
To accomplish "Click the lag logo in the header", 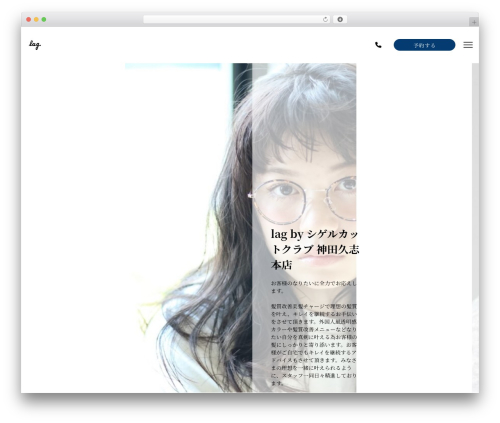I will click(x=35, y=45).
